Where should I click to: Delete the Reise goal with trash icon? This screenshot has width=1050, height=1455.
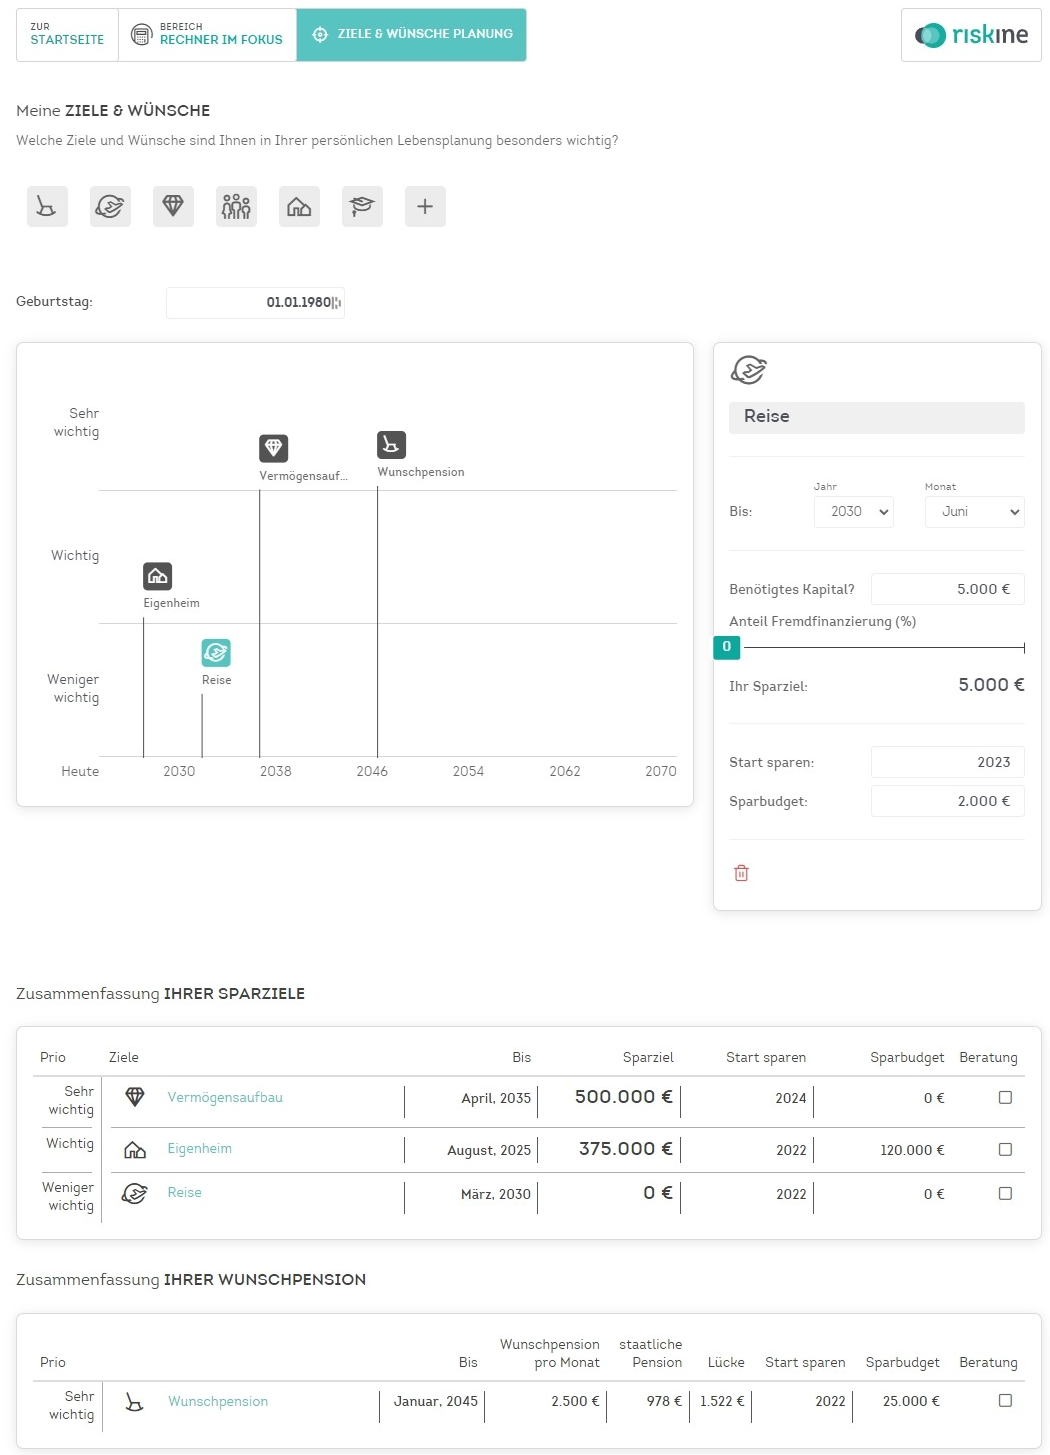741,873
